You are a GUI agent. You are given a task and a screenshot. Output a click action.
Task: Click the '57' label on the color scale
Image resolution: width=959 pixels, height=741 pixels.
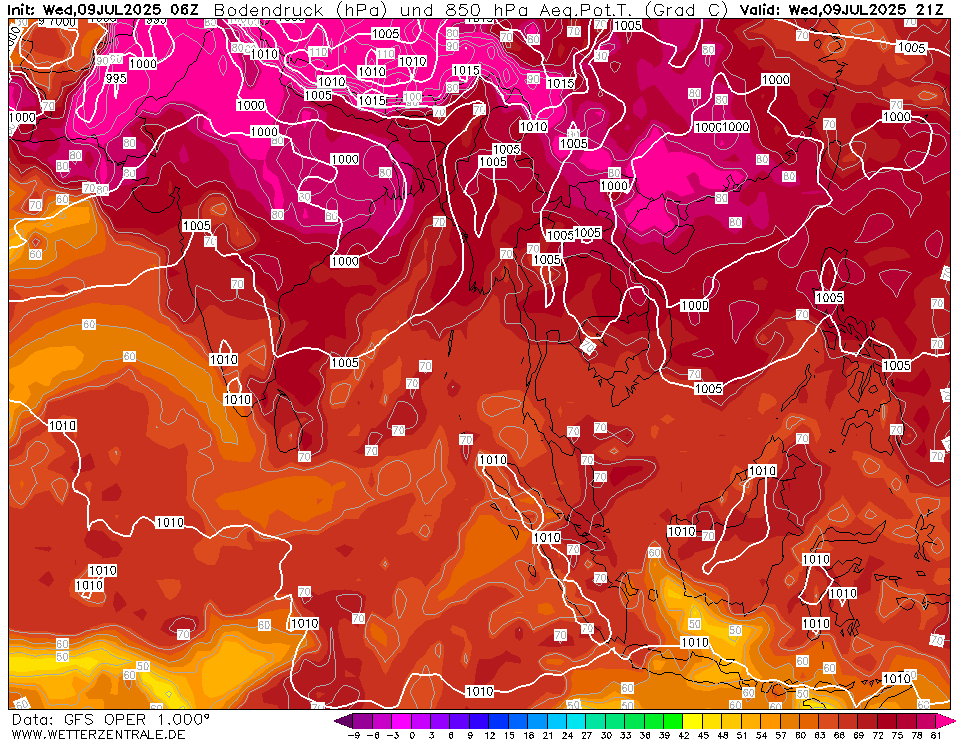tap(781, 735)
